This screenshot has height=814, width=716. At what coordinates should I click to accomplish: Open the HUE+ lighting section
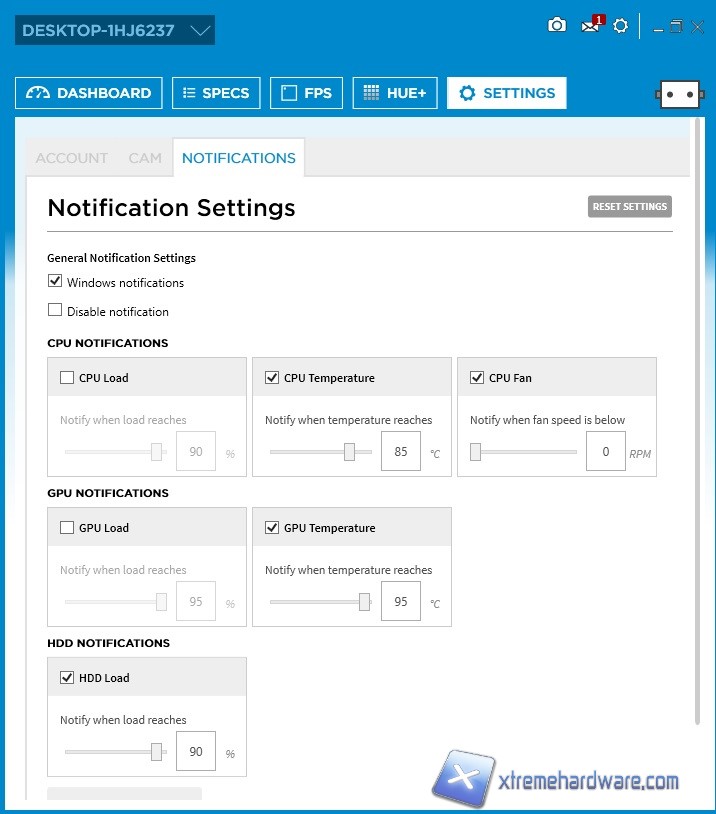pos(395,93)
